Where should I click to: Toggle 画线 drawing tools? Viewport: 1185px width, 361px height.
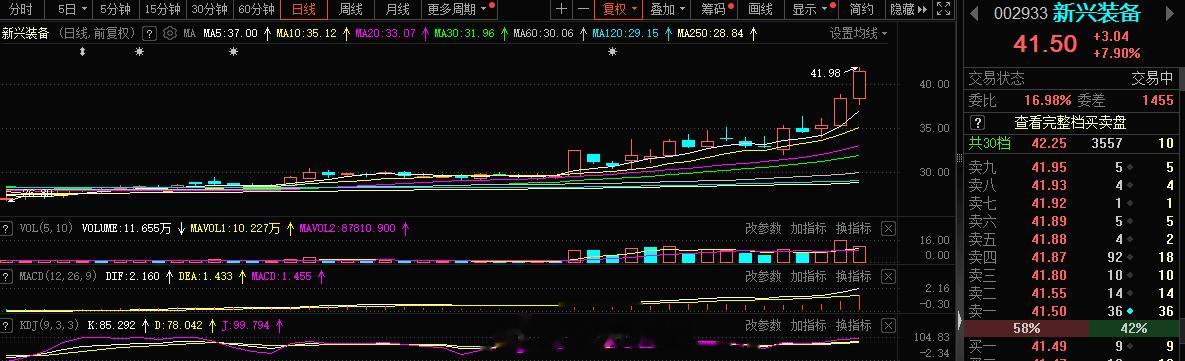(760, 9)
